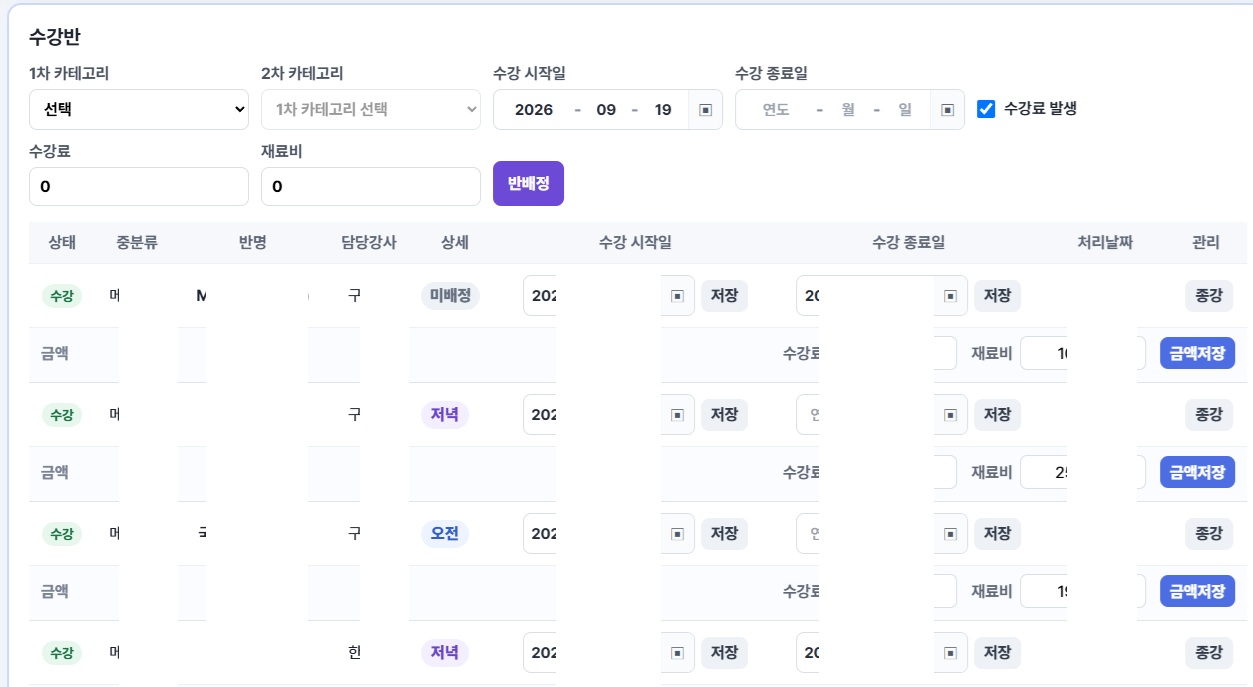This screenshot has width=1253, height=687.
Task: Select the 월 segment of top 수강 종료일
Action: 848,110
